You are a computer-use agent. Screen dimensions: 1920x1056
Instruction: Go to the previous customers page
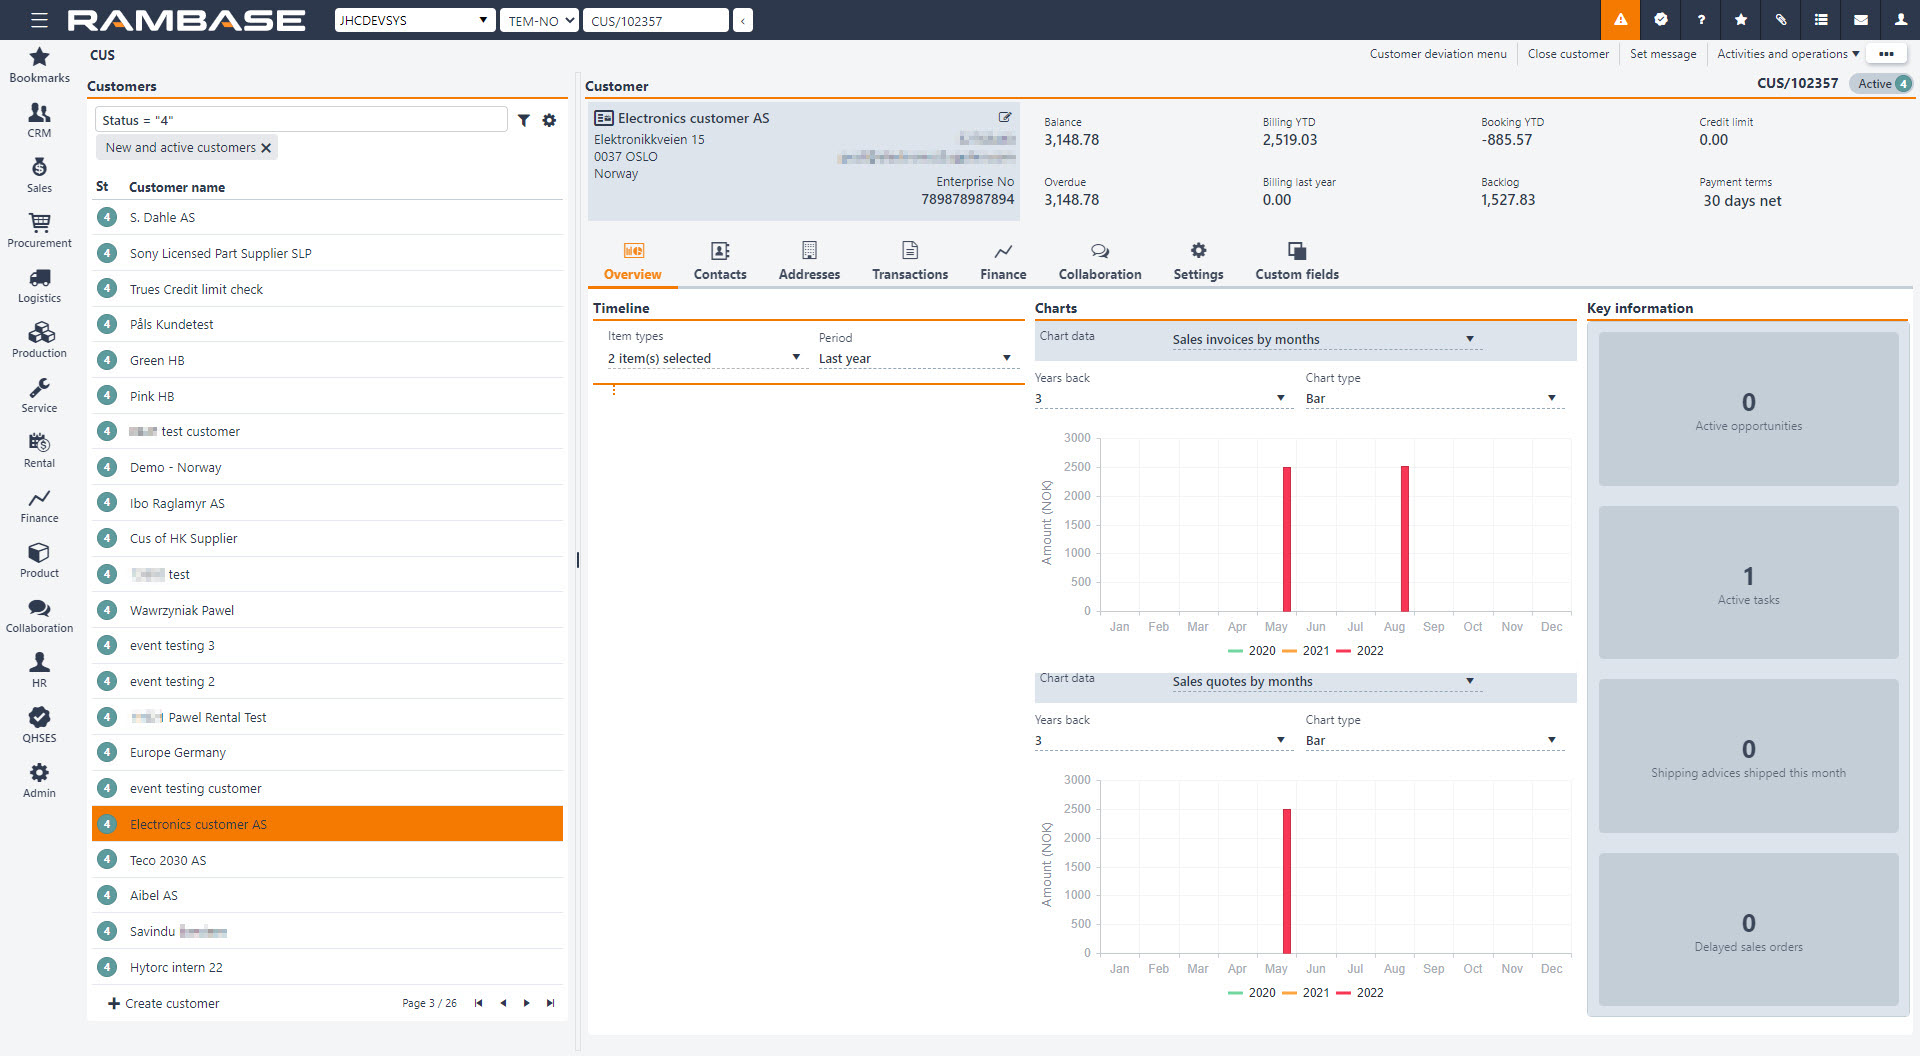[503, 1003]
